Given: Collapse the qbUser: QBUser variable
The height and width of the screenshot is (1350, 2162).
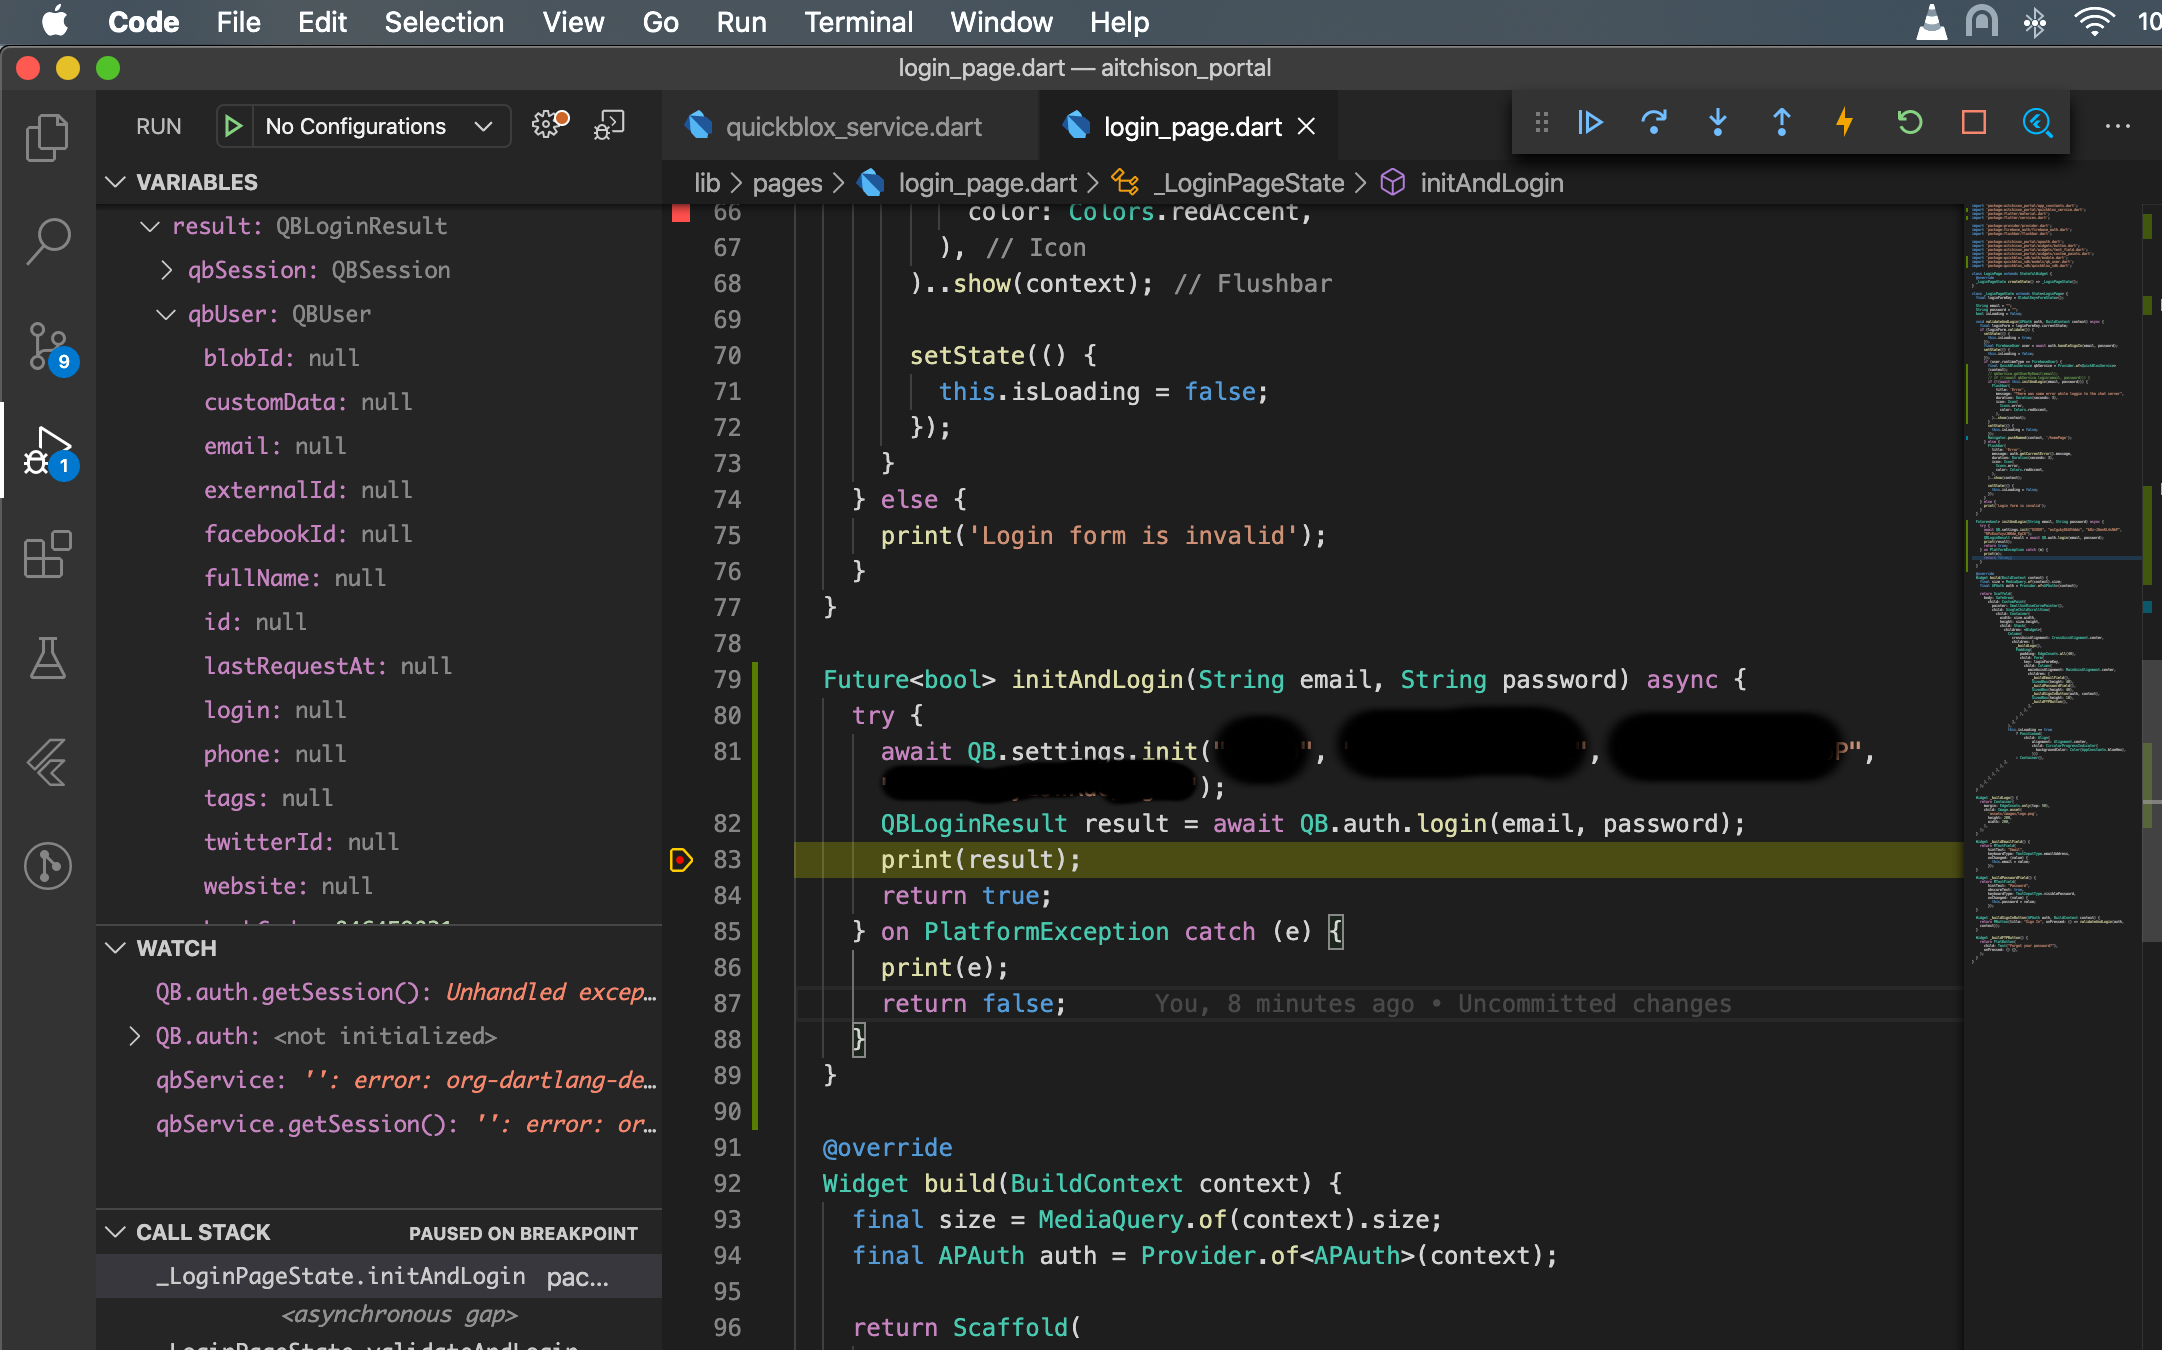Looking at the screenshot, I should tap(166, 314).
